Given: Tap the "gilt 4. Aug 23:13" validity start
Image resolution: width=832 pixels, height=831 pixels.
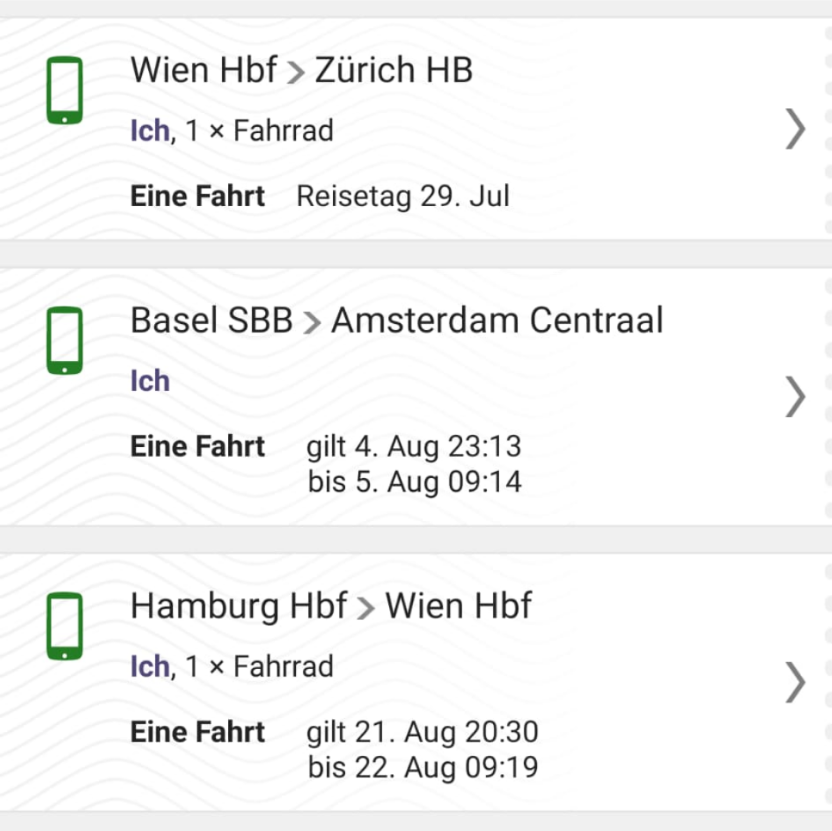Looking at the screenshot, I should pyautogui.click(x=414, y=446).
